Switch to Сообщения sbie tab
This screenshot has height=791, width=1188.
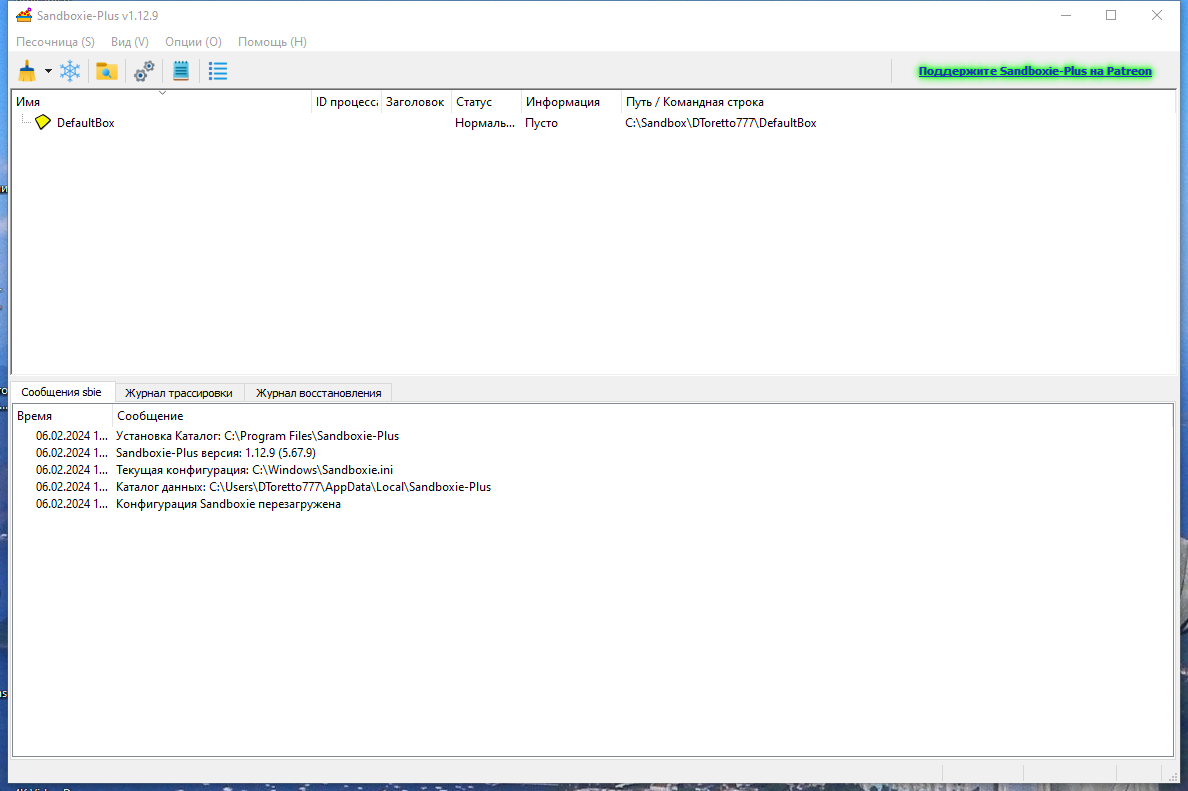61,392
